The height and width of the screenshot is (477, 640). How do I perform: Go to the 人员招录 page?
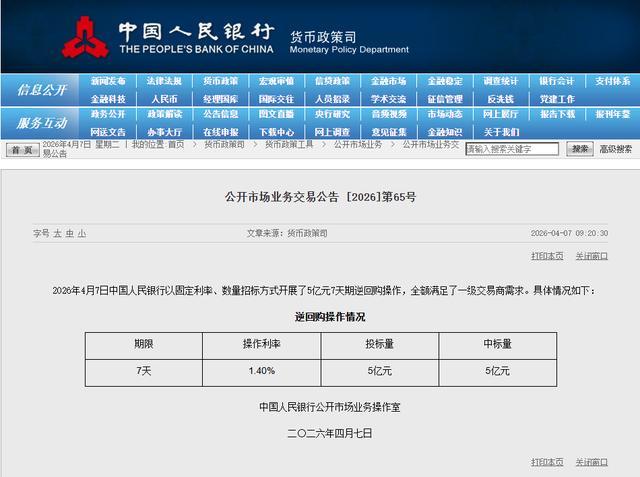click(332, 99)
